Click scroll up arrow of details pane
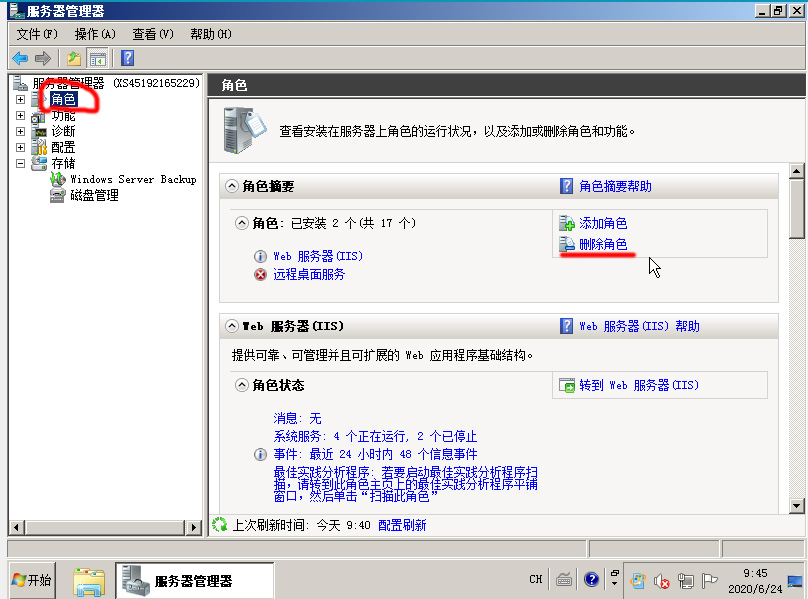The width and height of the screenshot is (808, 599). [796, 171]
